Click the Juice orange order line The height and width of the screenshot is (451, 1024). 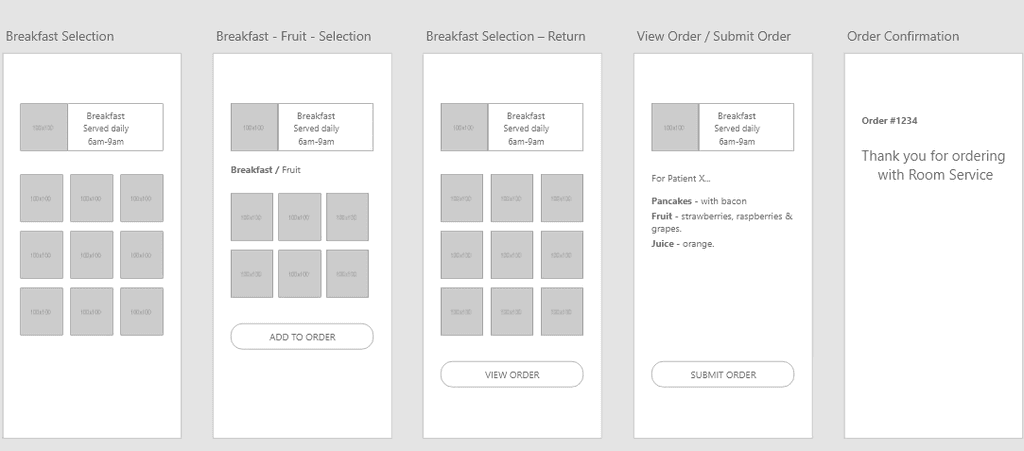pos(683,243)
